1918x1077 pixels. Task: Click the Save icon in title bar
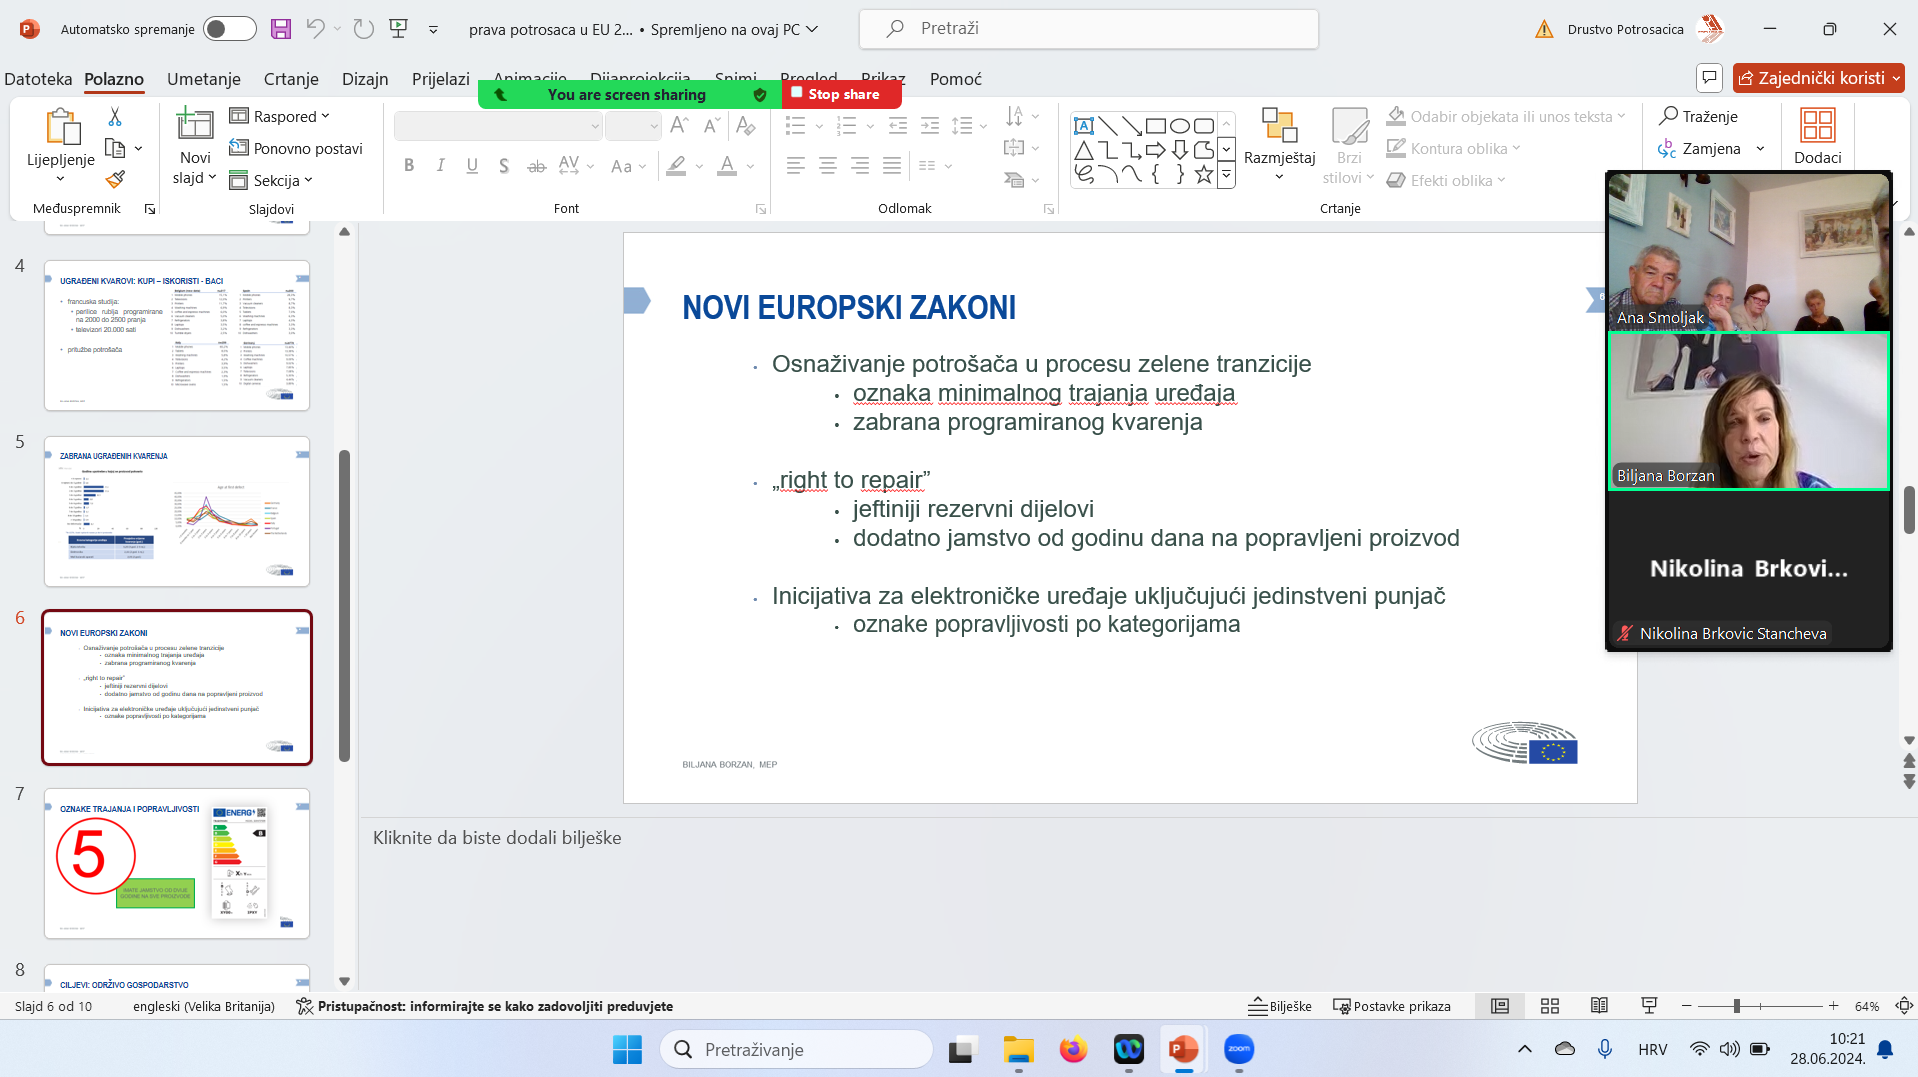click(x=281, y=29)
